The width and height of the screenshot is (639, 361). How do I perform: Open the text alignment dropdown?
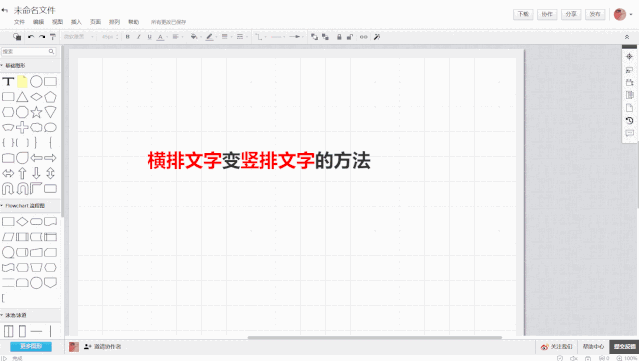[x=177, y=37]
